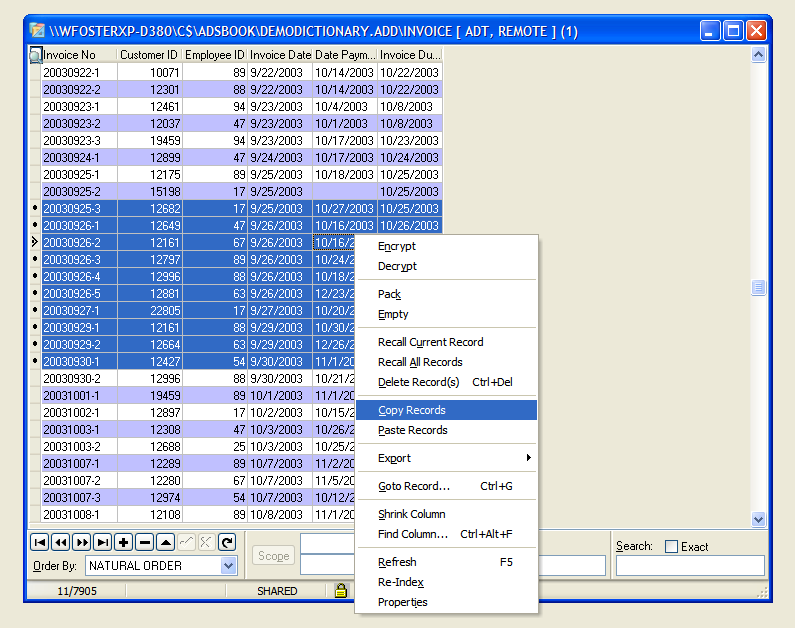The image size is (795, 628).
Task: Choose Goto Record... menu entry
Action: (447, 486)
